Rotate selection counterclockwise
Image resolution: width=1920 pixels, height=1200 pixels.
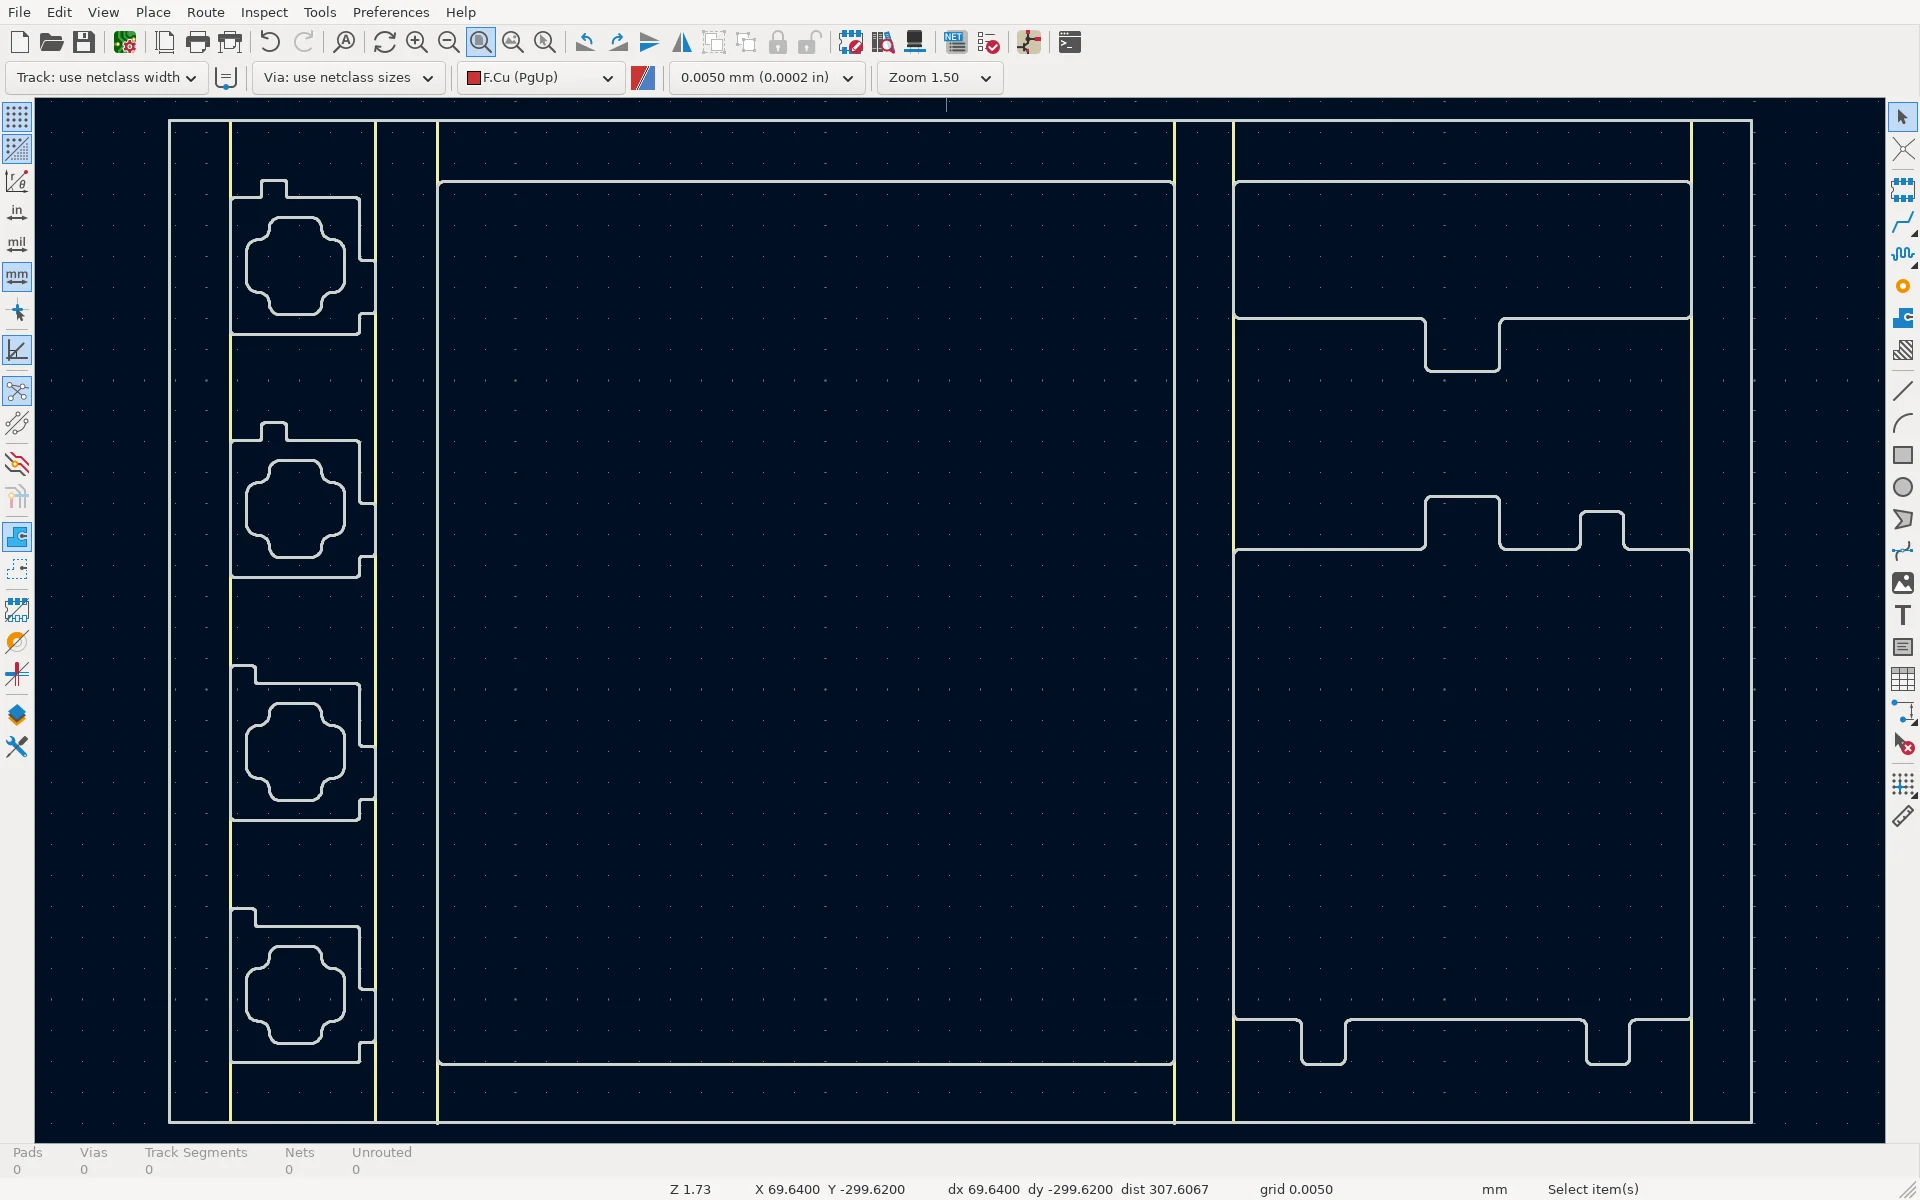(x=585, y=42)
